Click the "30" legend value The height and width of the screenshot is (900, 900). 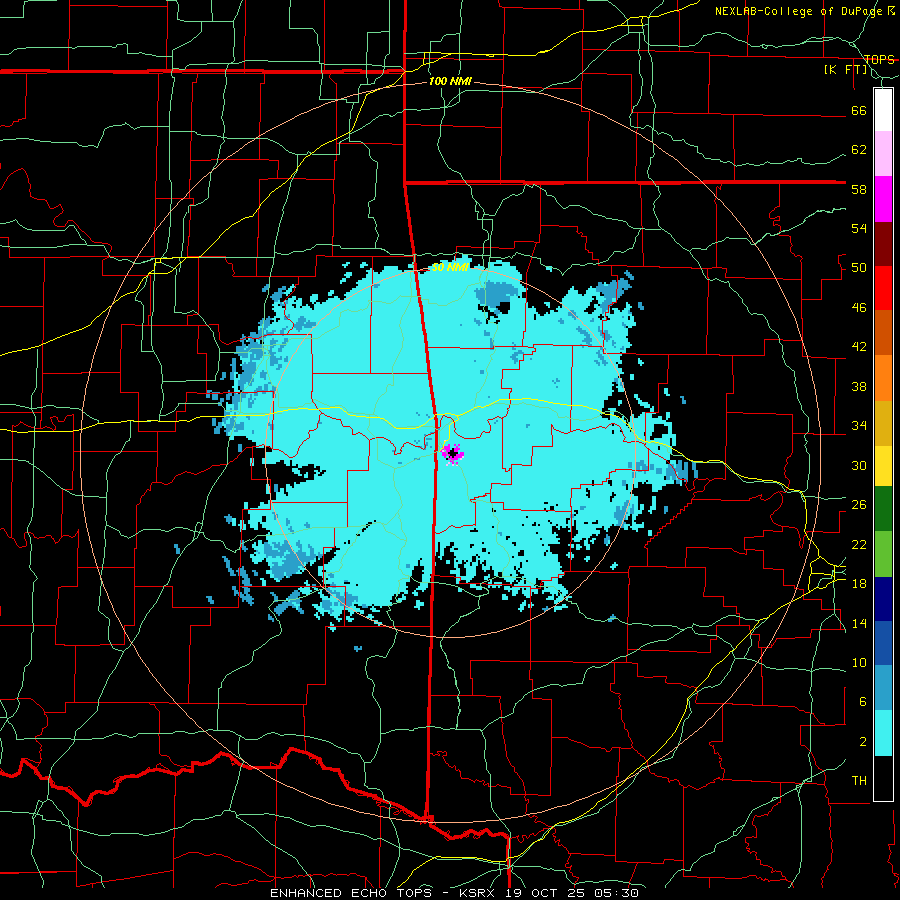pos(859,465)
